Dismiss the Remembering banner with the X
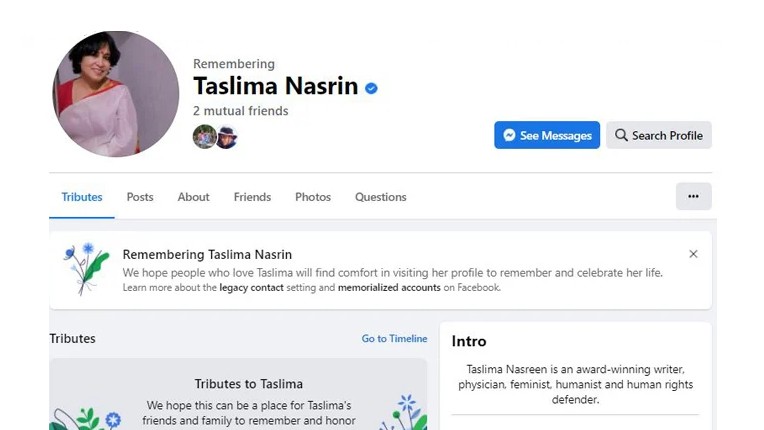Screen dimensions: 764x430 click(693, 254)
